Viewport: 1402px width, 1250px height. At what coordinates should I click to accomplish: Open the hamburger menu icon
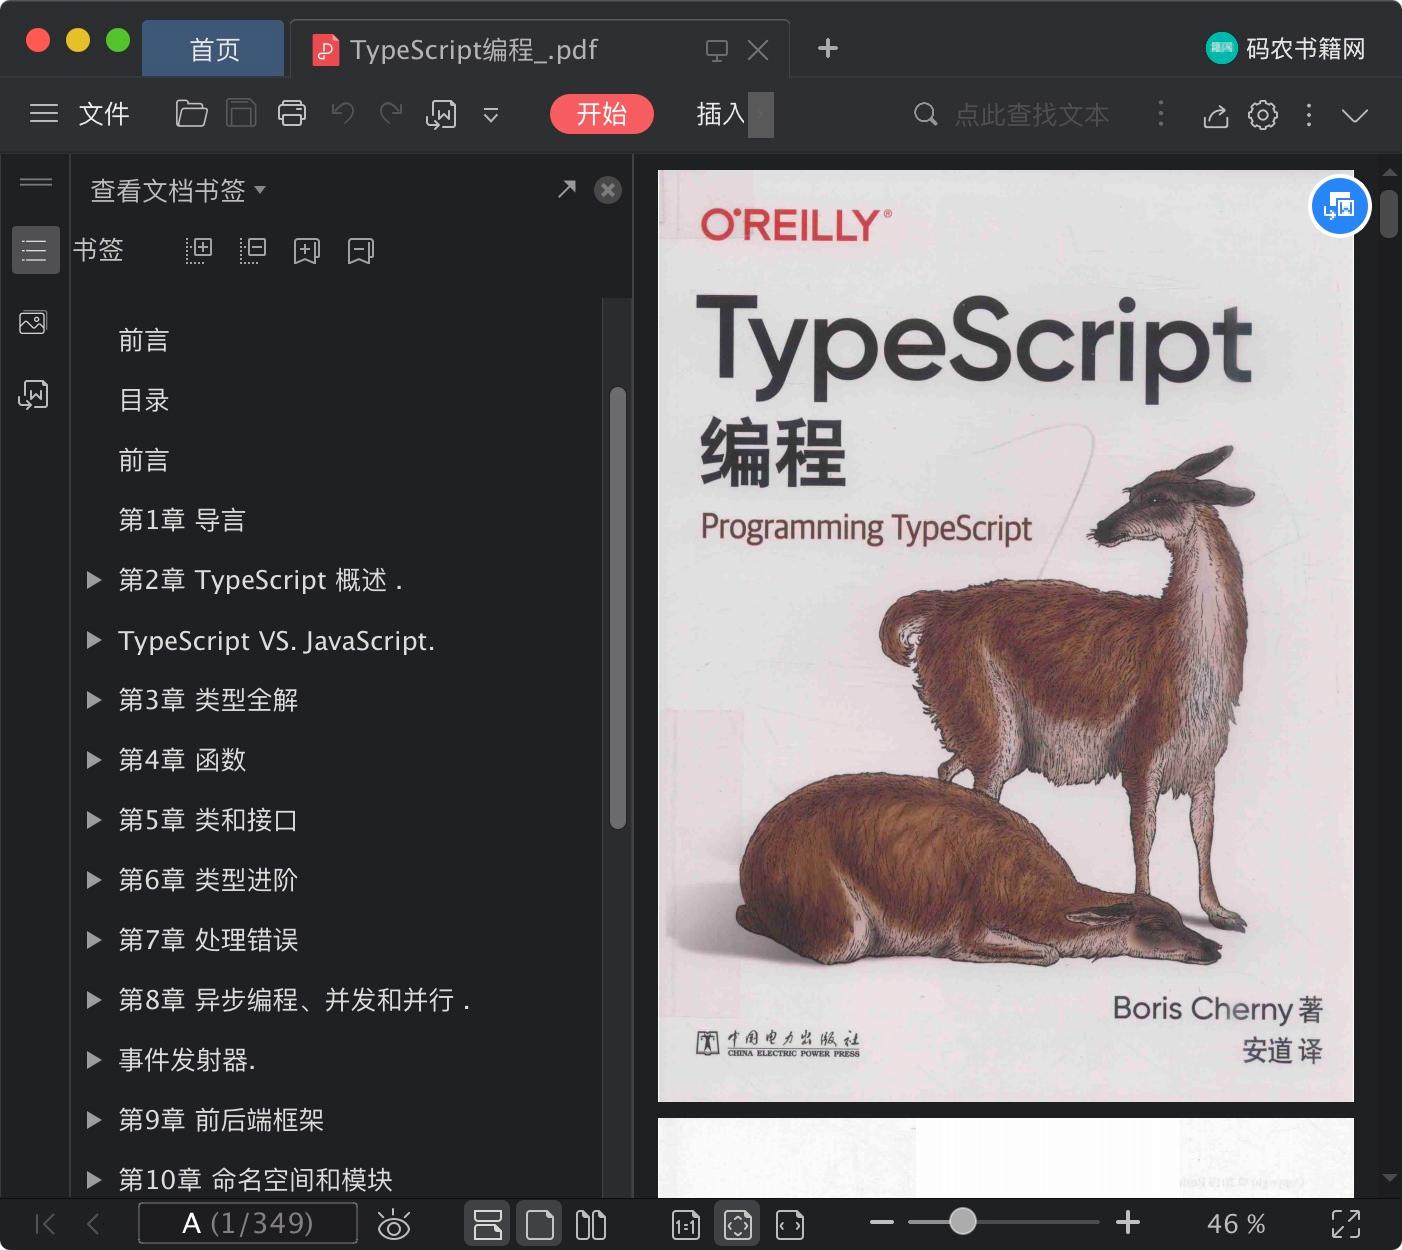coord(44,114)
